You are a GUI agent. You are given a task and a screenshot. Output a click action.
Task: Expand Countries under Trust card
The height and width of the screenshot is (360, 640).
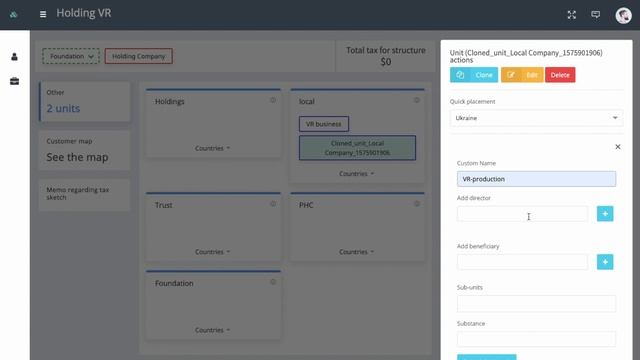coord(212,252)
